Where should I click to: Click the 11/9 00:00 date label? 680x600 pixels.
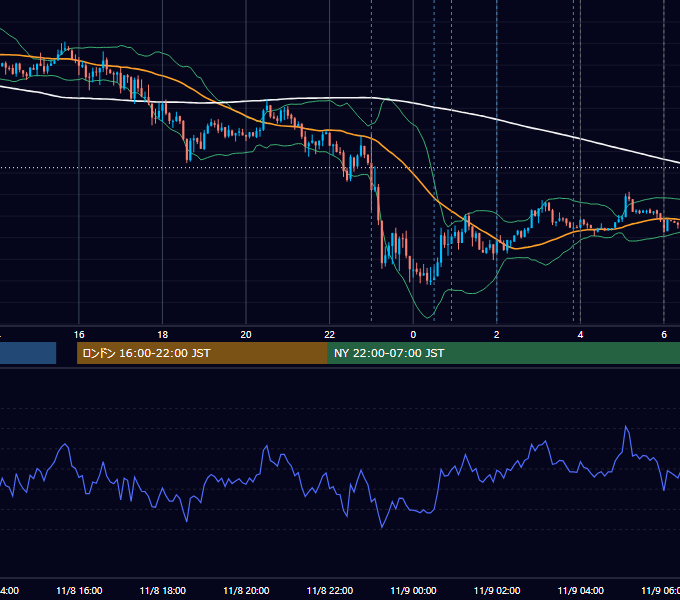coord(413,590)
